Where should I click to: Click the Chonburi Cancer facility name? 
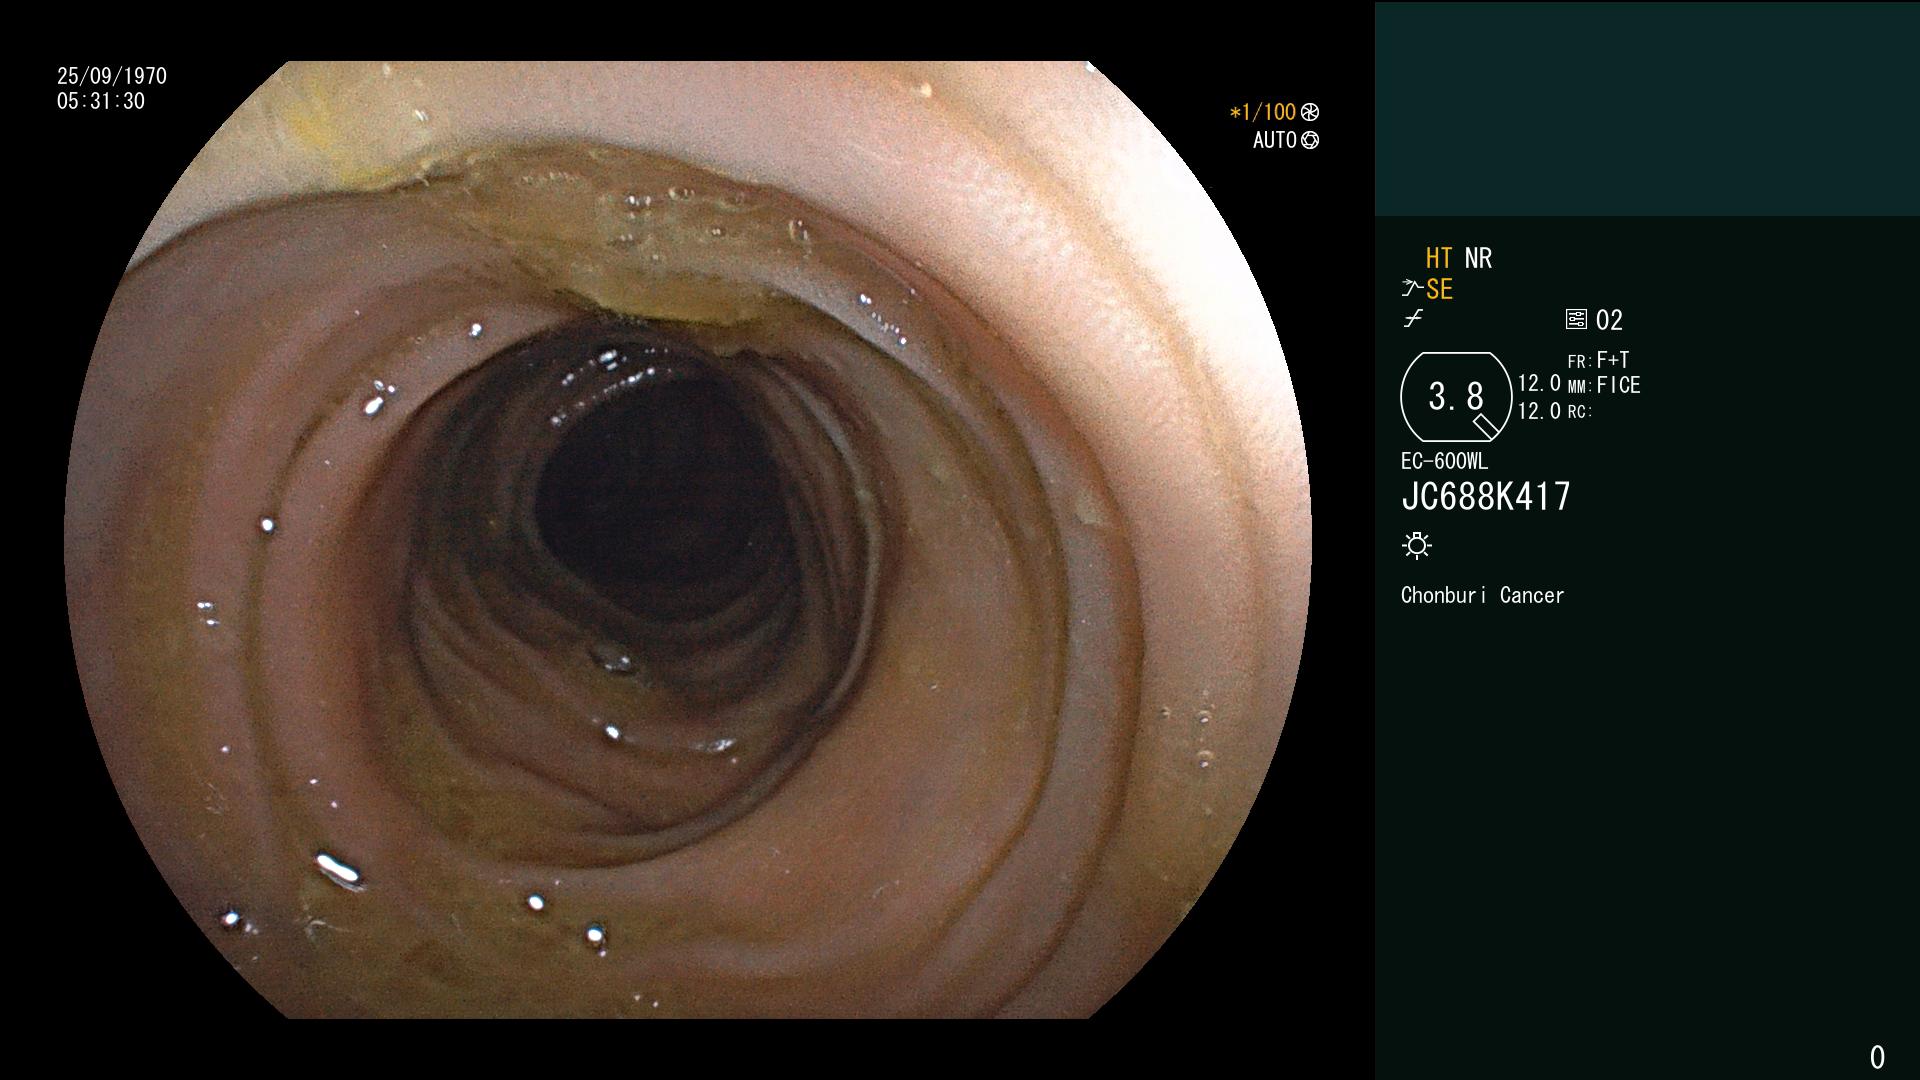1482,596
